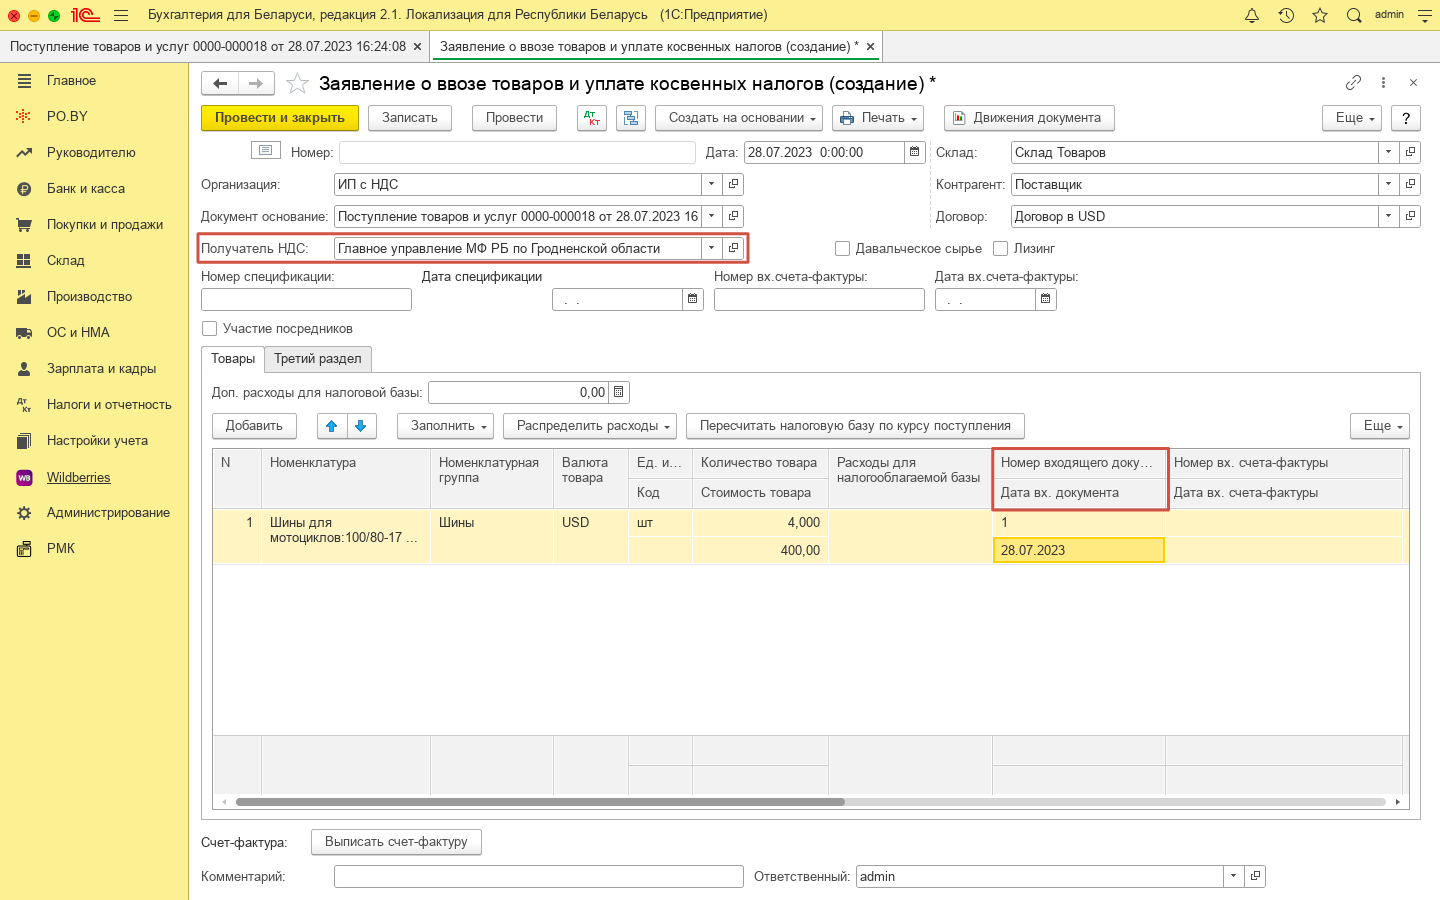Open Налоги и отчетность section
This screenshot has width=1440, height=900.
(x=109, y=404)
